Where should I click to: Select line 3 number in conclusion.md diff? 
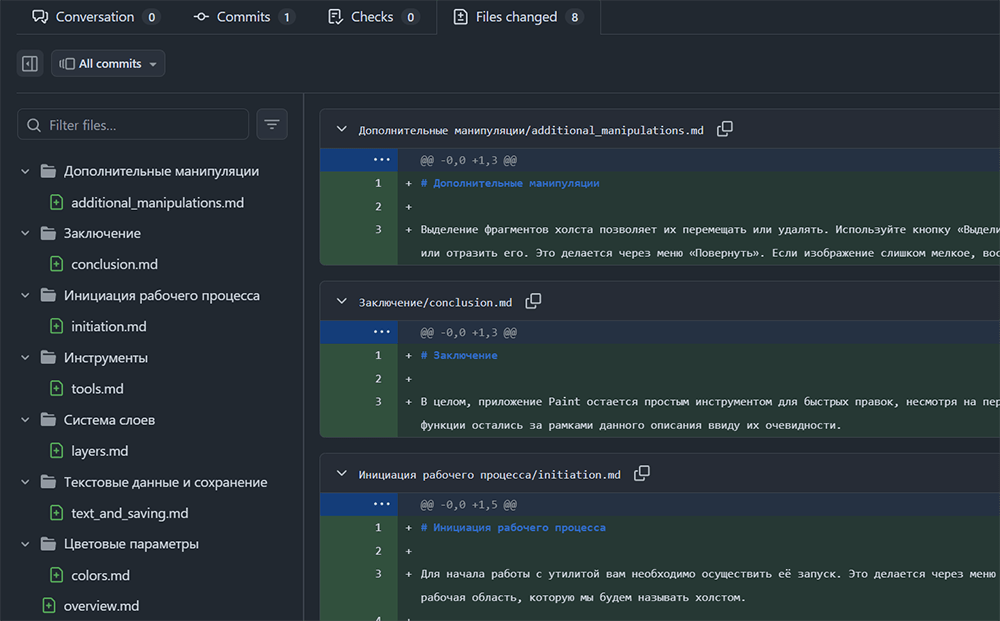click(x=378, y=402)
